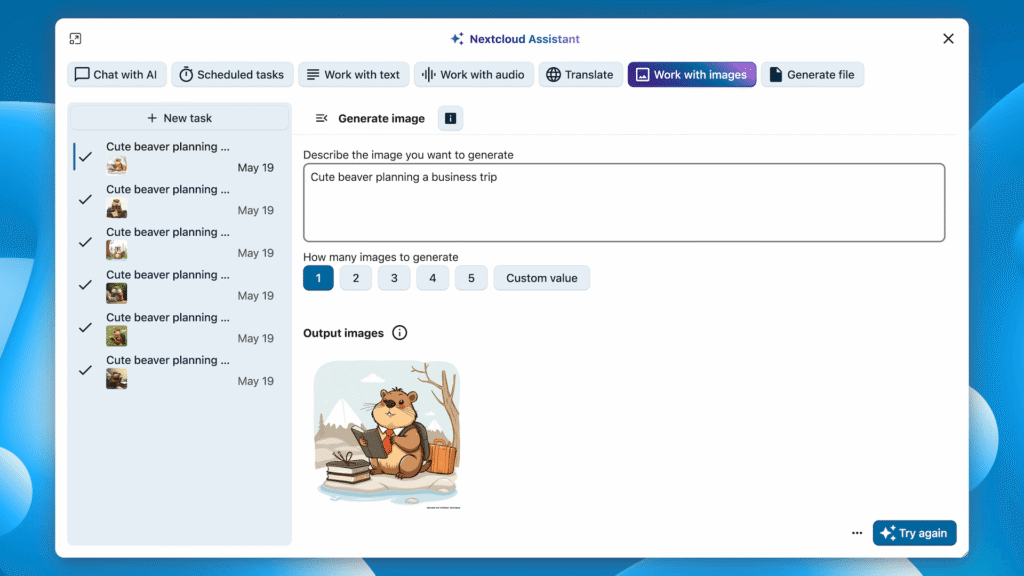
Task: Close the Nextcloud Assistant dialog
Action: [948, 39]
